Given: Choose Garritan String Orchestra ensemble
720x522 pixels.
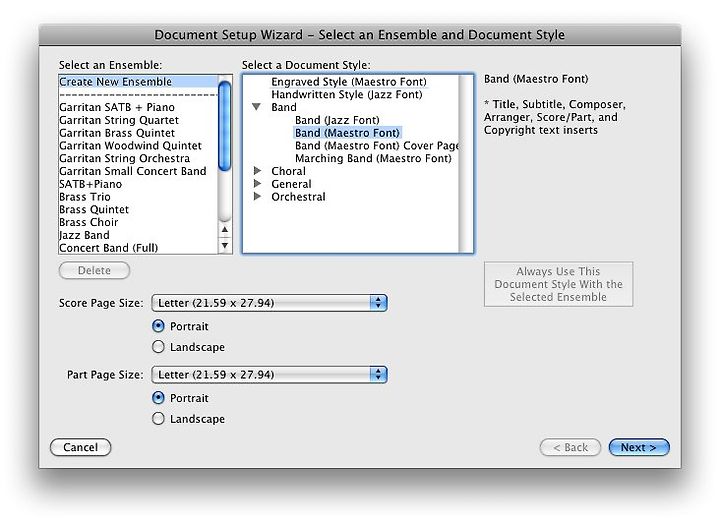Looking at the screenshot, I should click(x=138, y=158).
